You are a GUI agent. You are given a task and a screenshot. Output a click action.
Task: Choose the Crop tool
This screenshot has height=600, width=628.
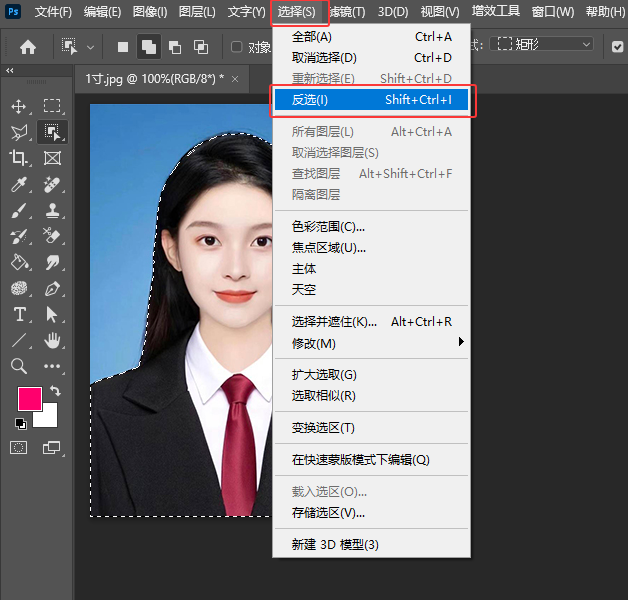coord(18,158)
